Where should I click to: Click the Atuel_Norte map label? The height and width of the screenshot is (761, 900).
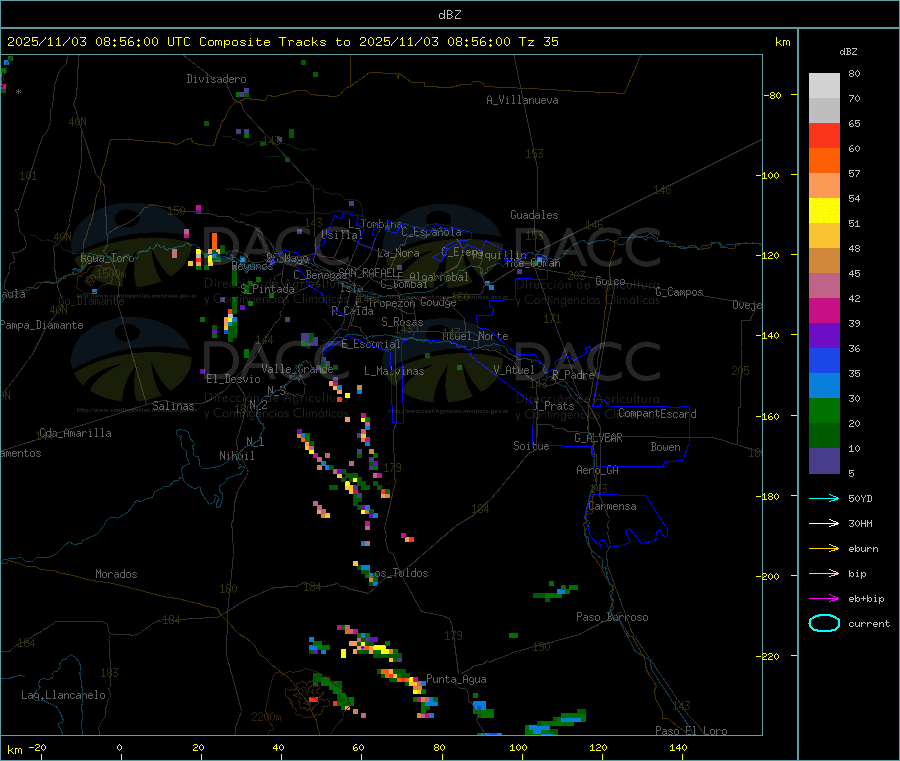tap(475, 336)
